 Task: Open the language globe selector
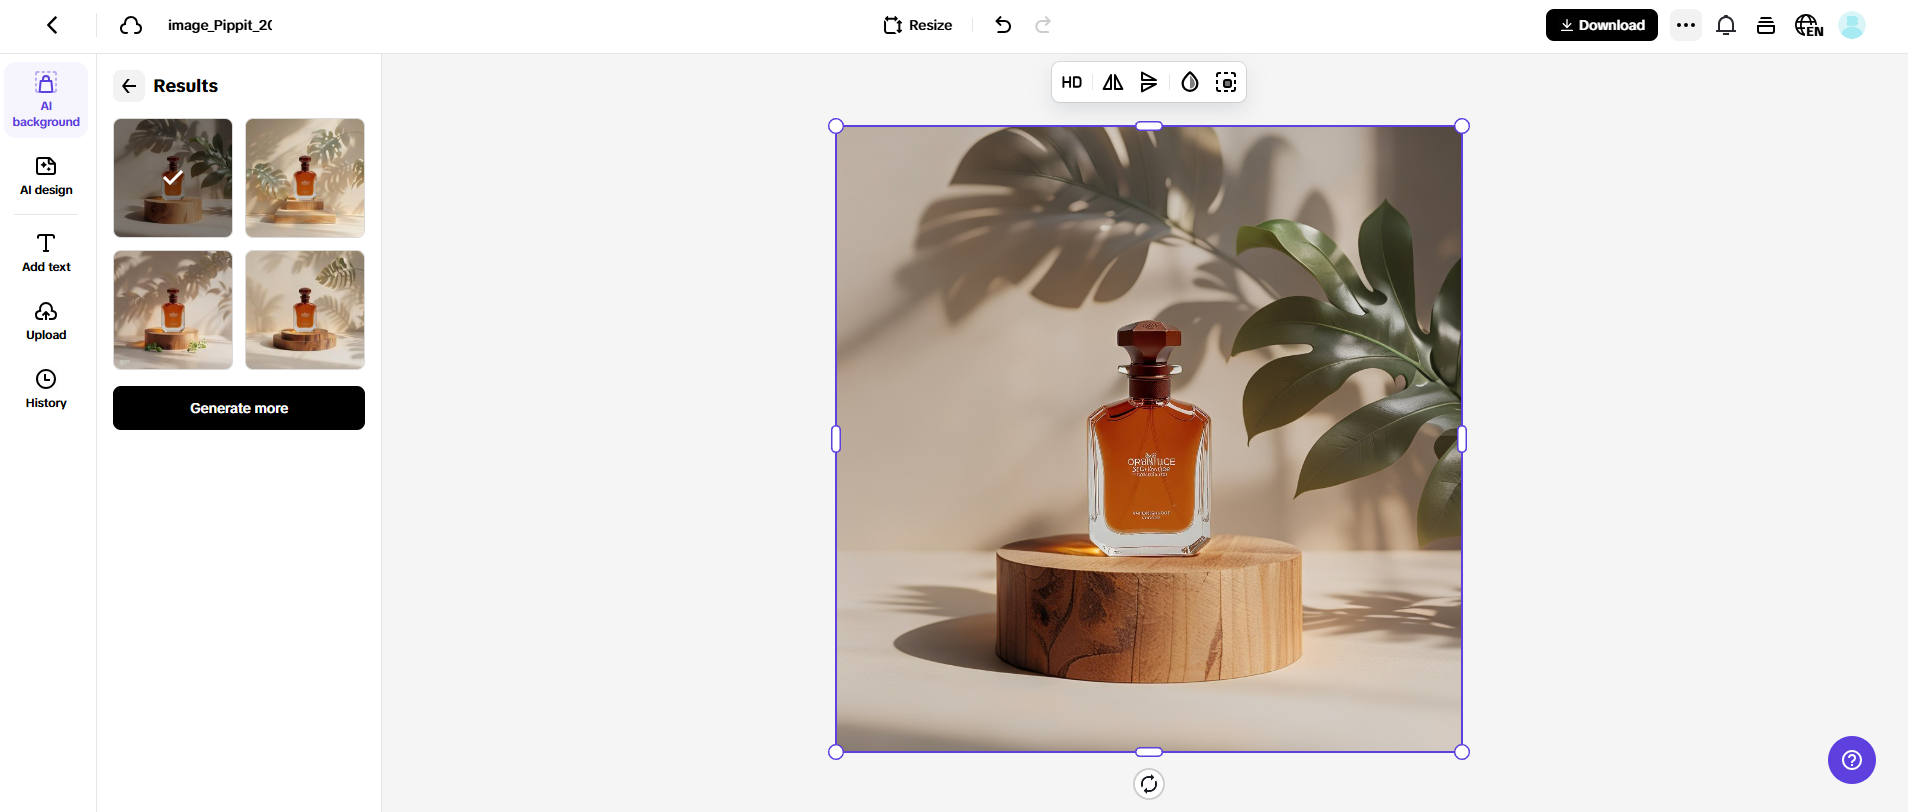(x=1808, y=25)
